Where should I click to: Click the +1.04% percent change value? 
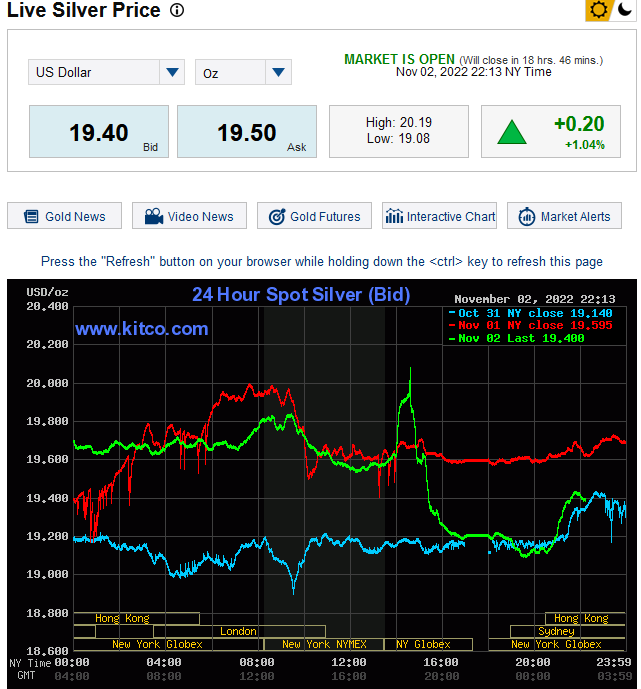tap(585, 145)
